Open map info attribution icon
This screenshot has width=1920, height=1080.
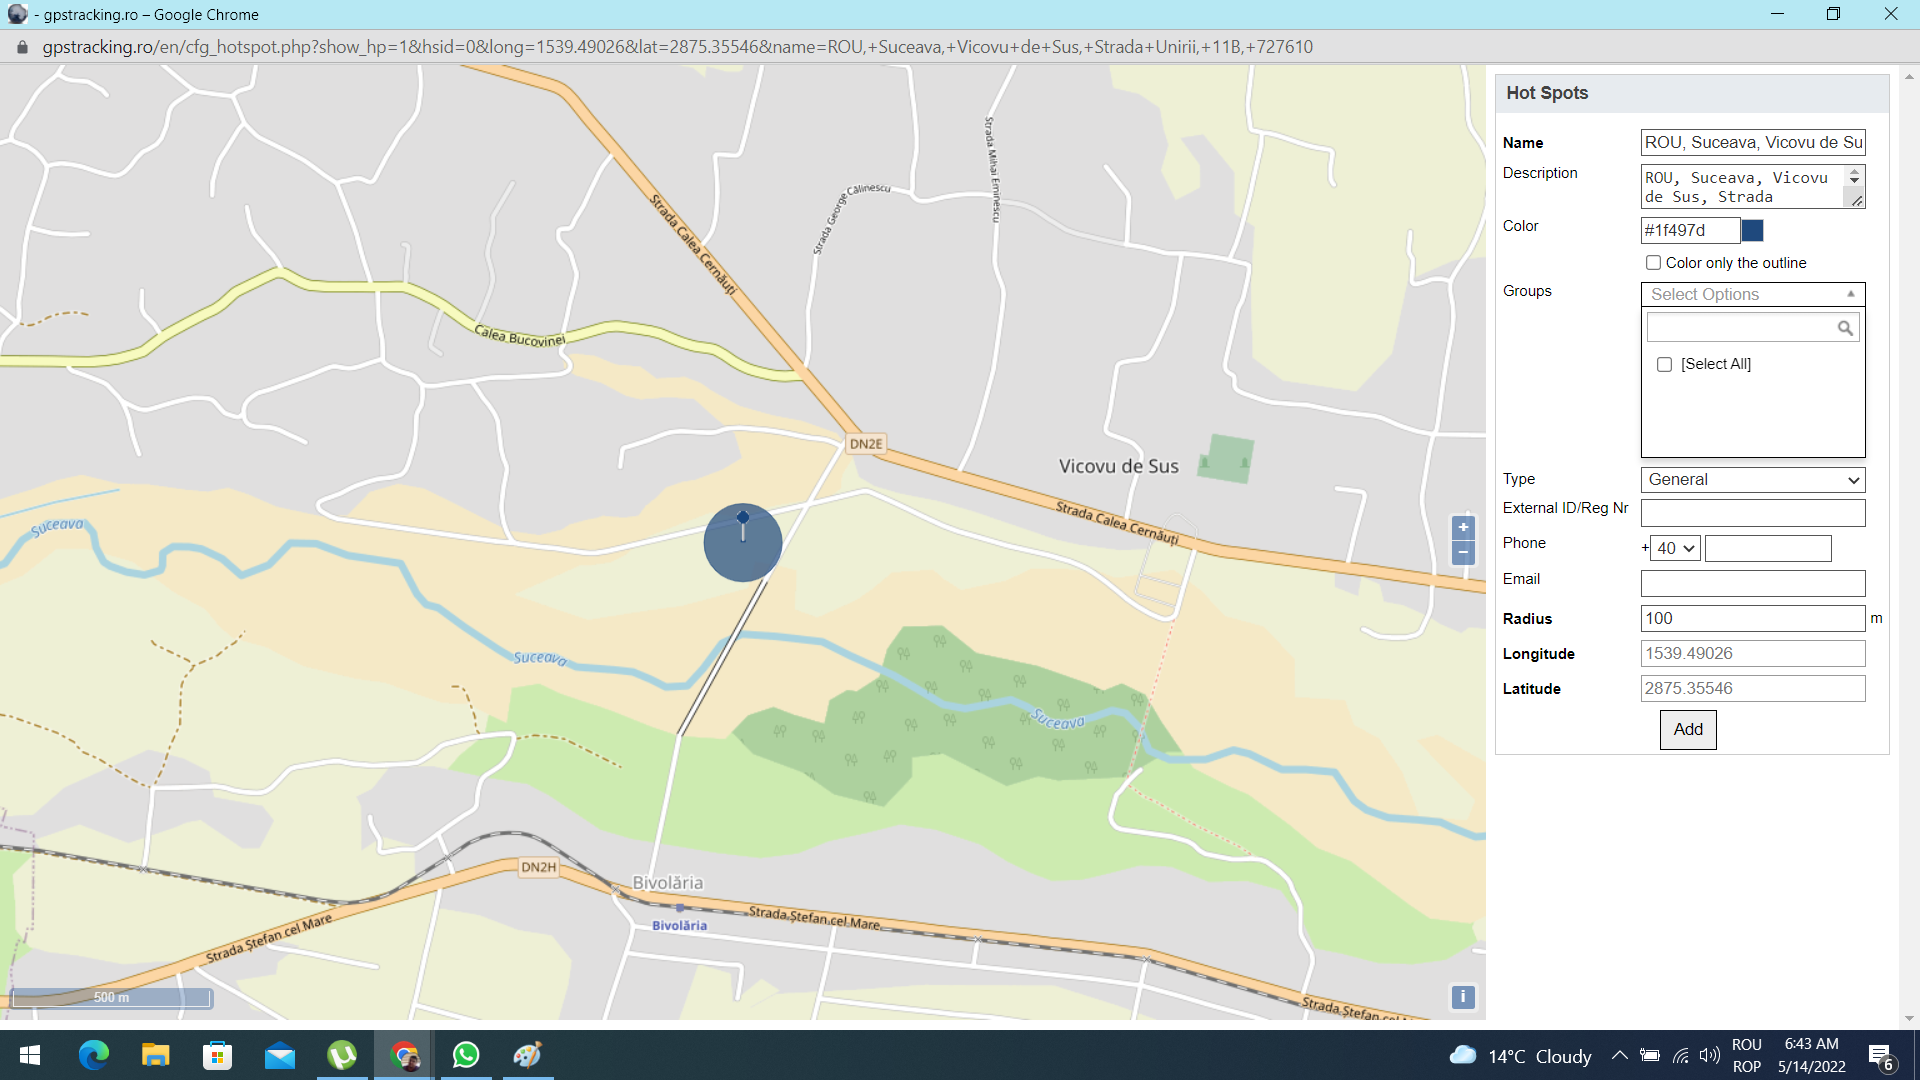[x=1462, y=996]
